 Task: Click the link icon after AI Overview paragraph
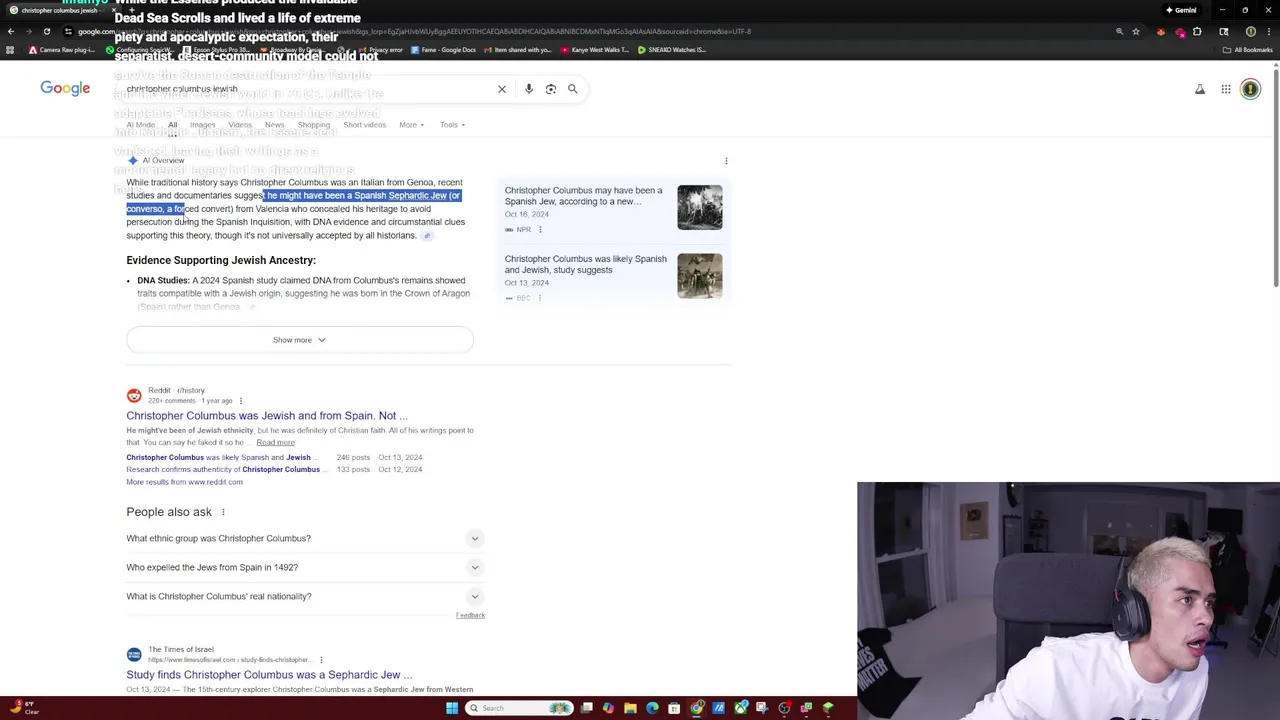tap(427, 236)
